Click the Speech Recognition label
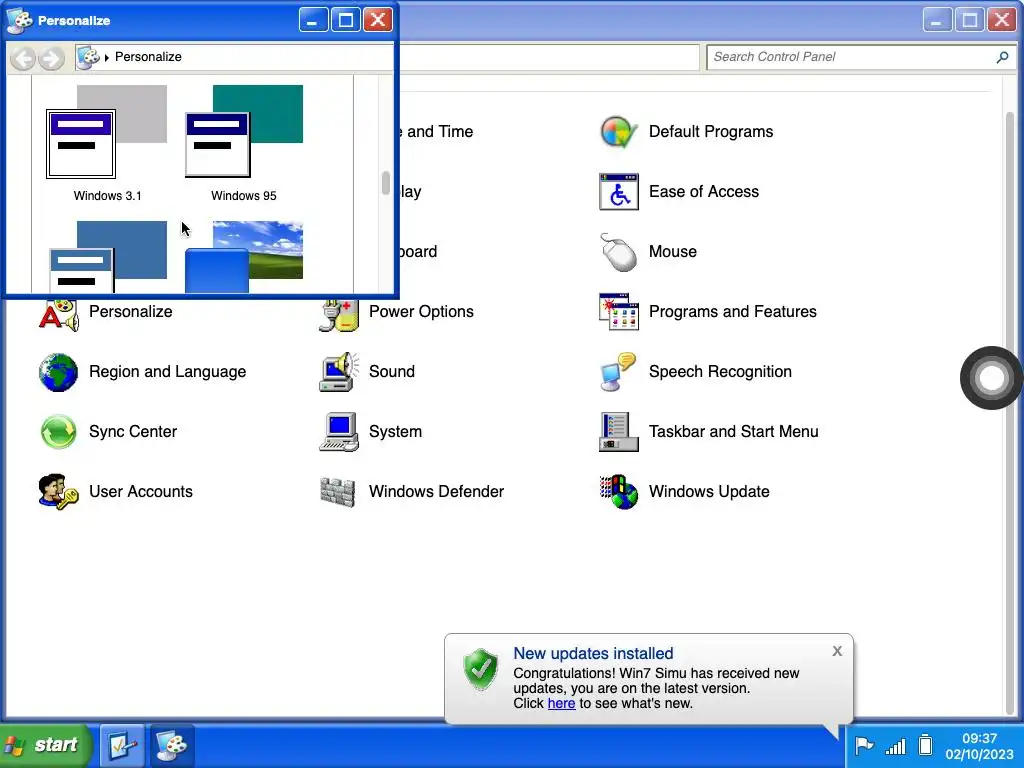 click(720, 372)
